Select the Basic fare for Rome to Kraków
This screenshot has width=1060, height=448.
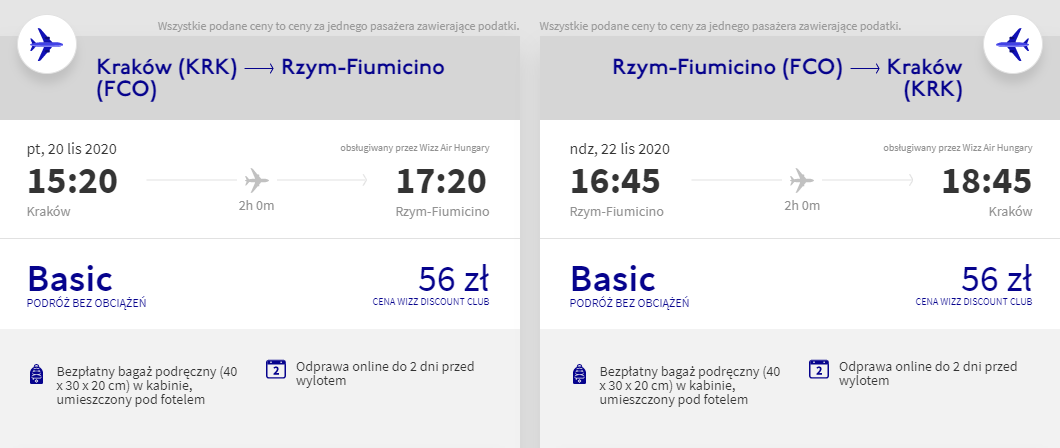coord(612,278)
